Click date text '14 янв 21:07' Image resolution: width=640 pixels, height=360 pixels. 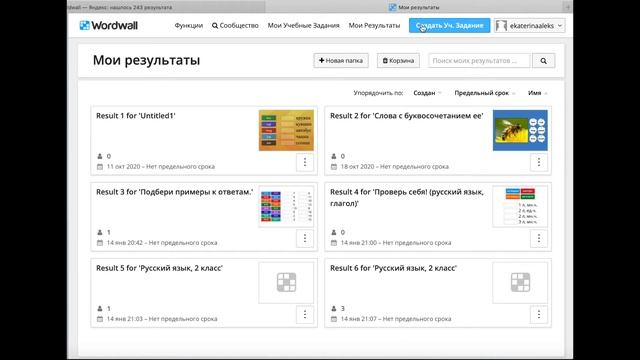(359, 319)
